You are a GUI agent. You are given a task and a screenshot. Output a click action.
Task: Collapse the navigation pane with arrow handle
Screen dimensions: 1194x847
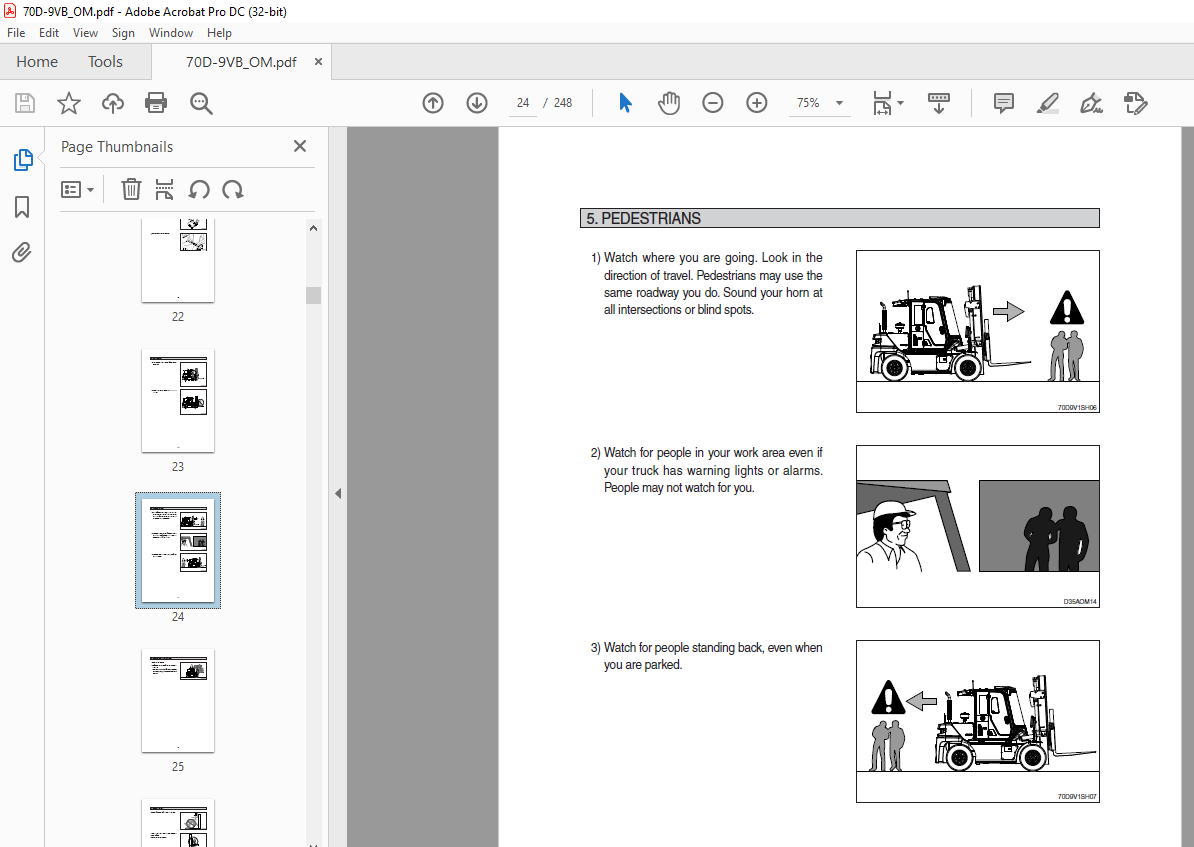click(x=337, y=493)
